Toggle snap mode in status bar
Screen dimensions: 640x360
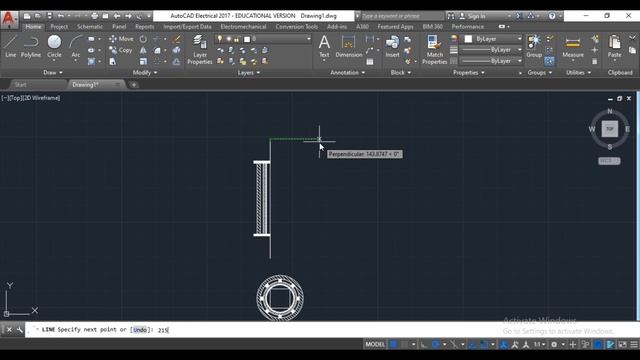click(404, 344)
